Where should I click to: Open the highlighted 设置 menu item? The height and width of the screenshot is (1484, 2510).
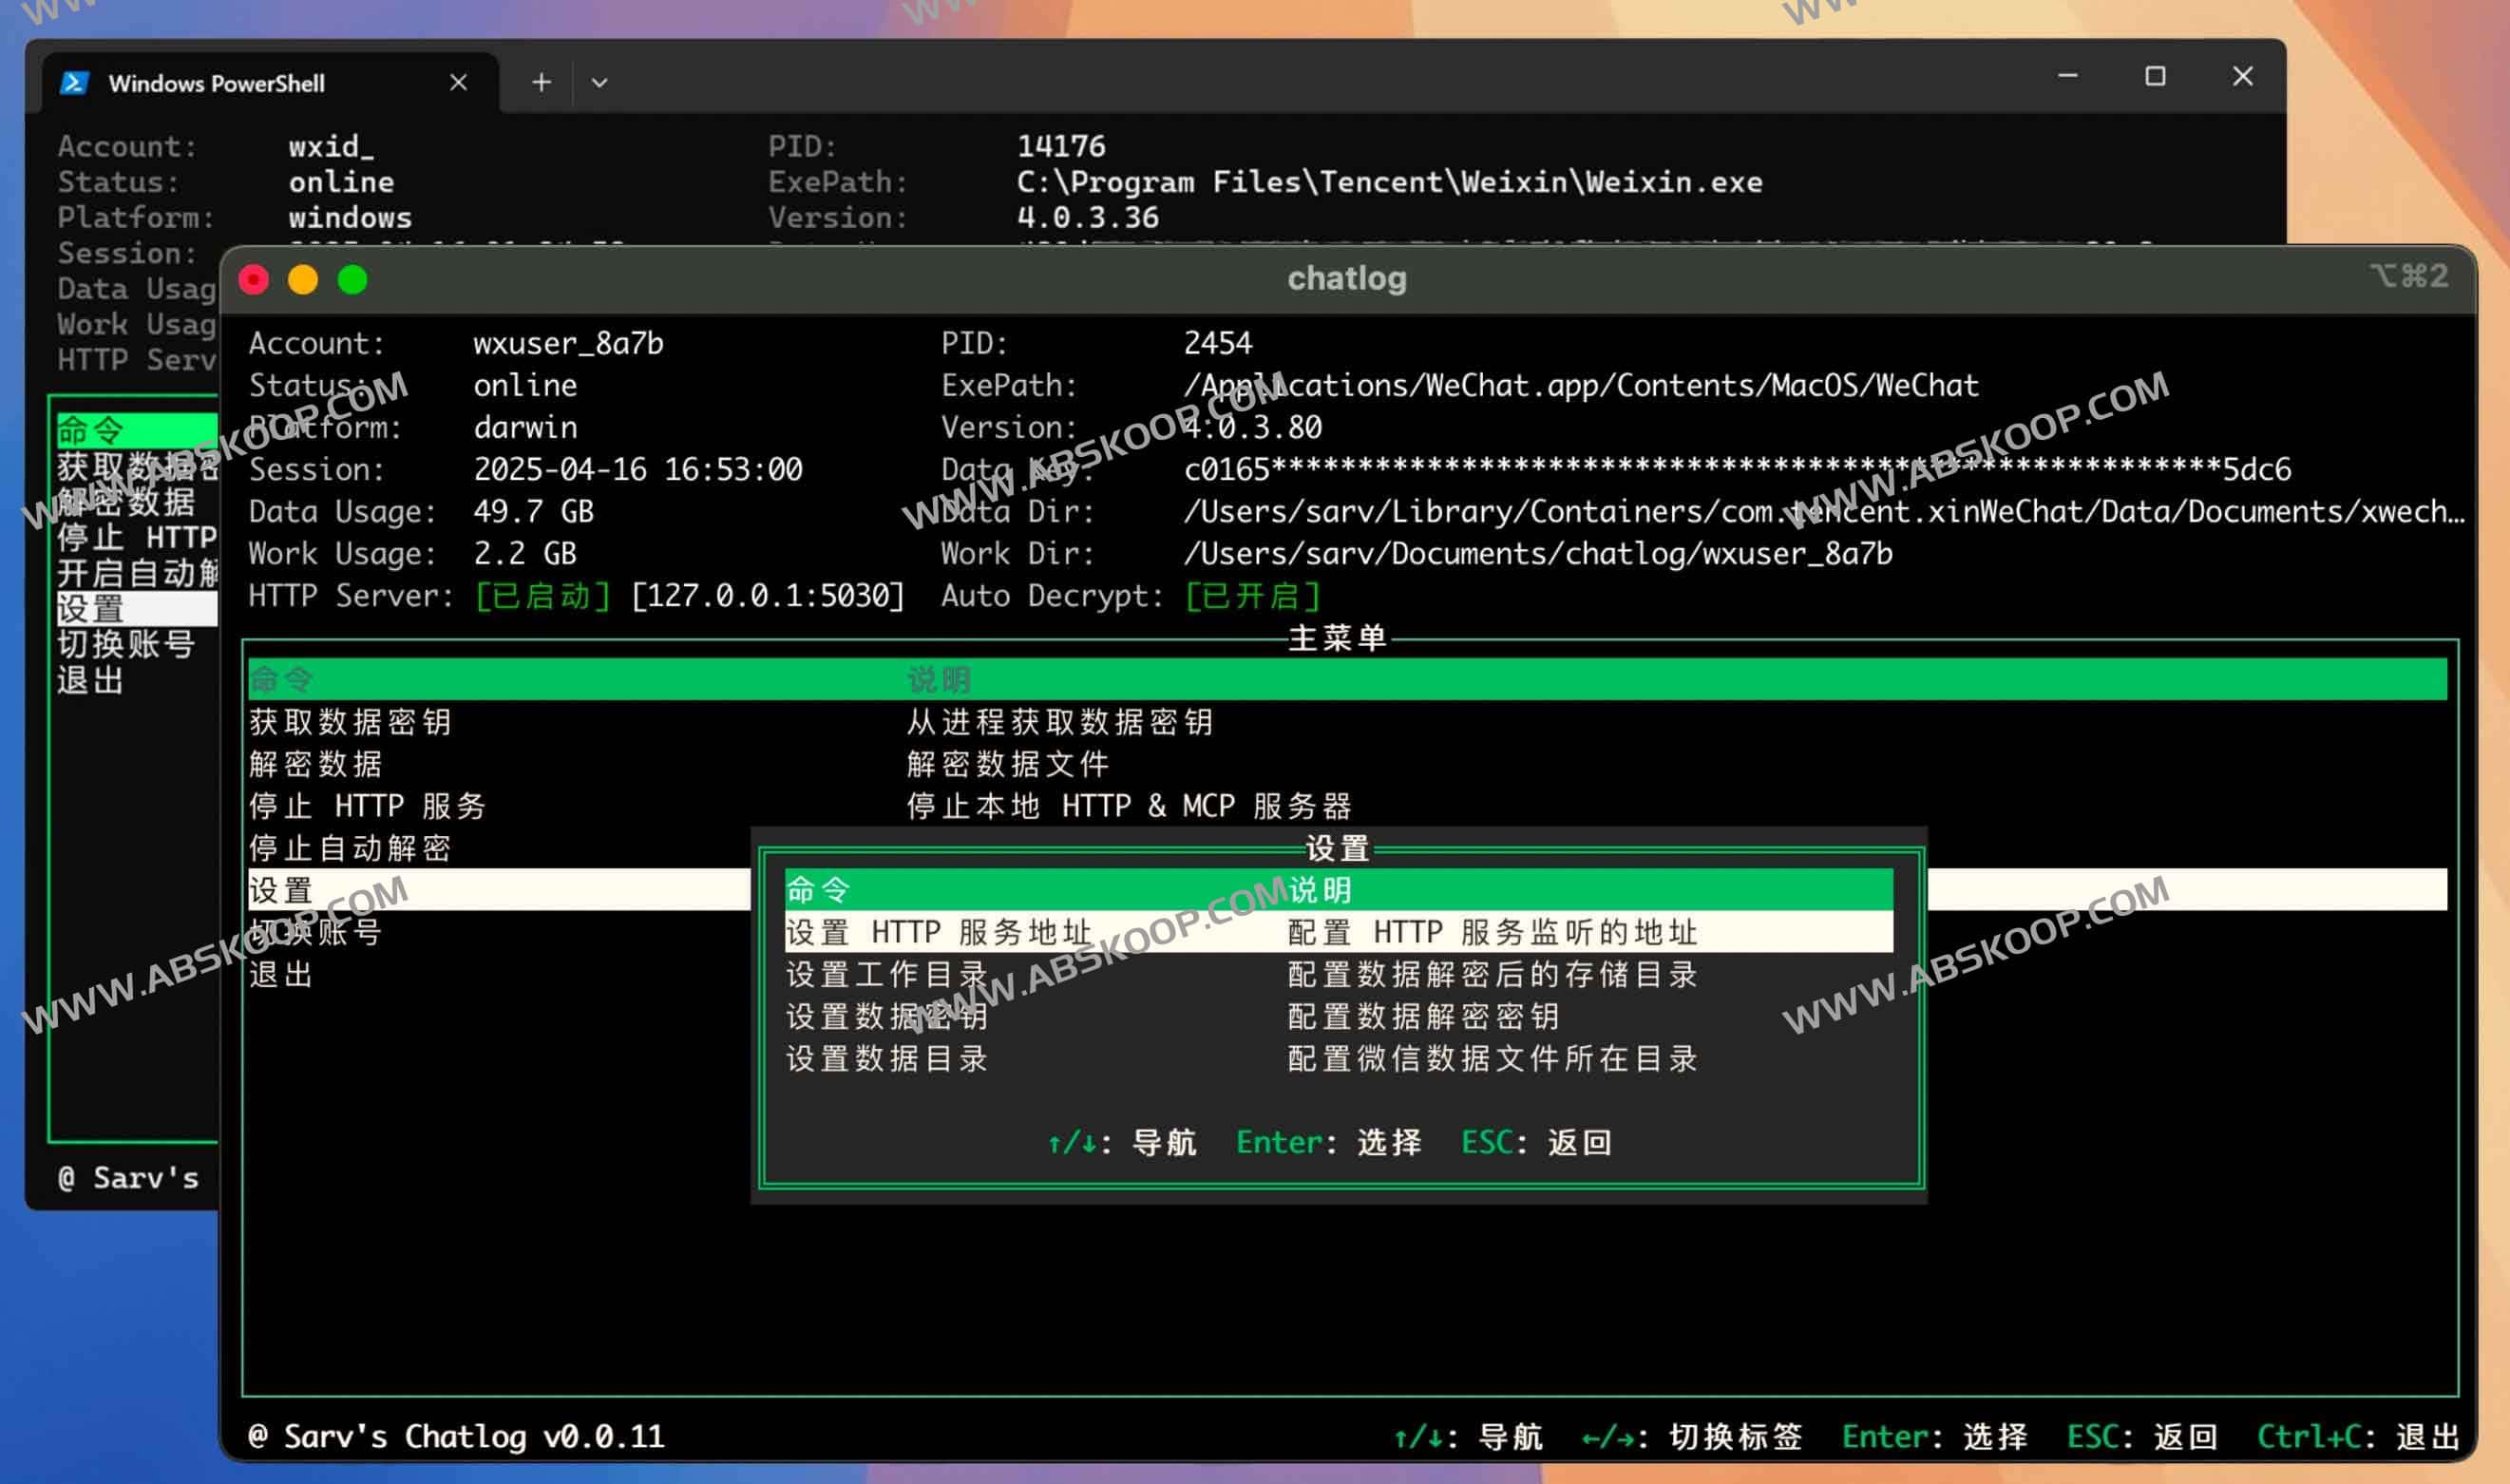(x=281, y=890)
